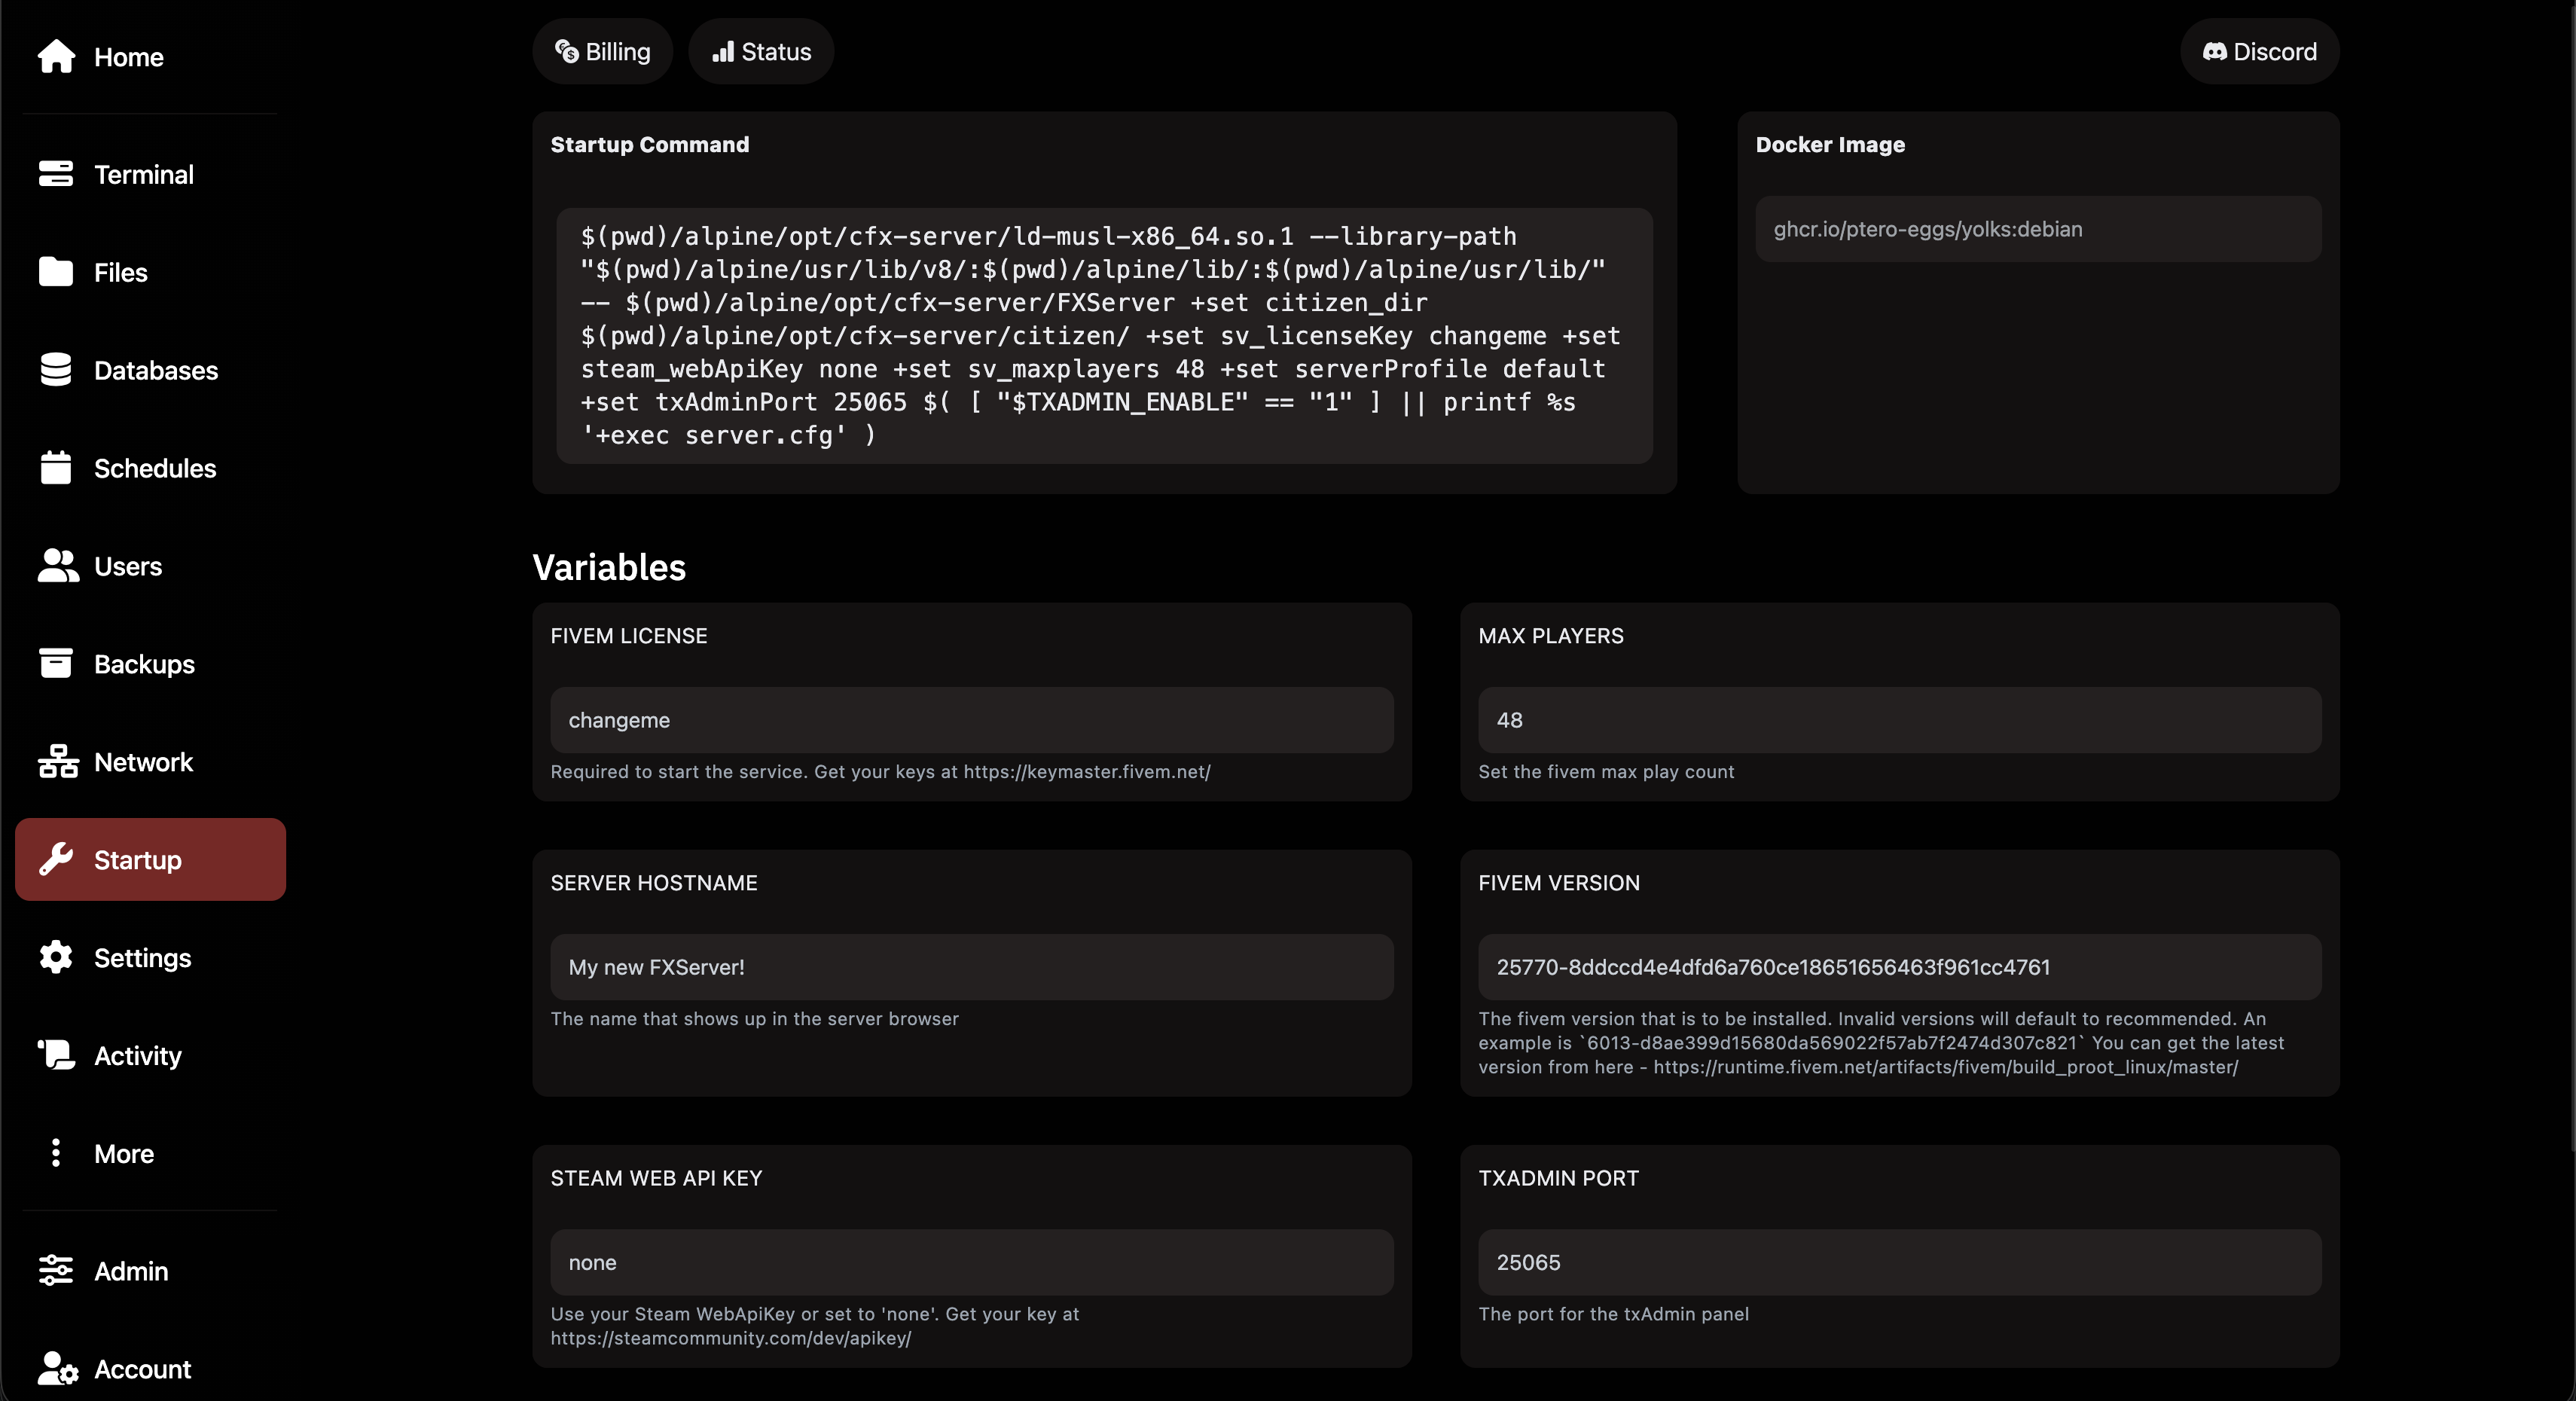Screen dimensions: 2576x1401
Task: Click the STEAM WEB API KEY label
Action: [656, 1178]
